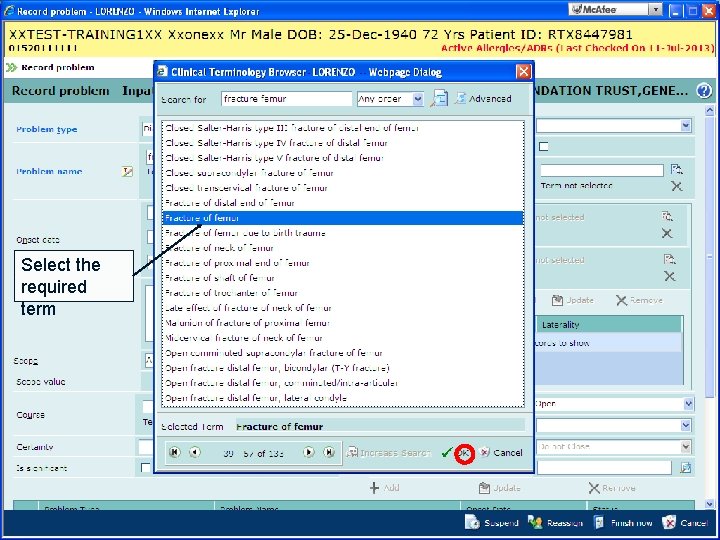Click Finish now in the bottom bar
This screenshot has height=540, width=720.
click(x=623, y=523)
